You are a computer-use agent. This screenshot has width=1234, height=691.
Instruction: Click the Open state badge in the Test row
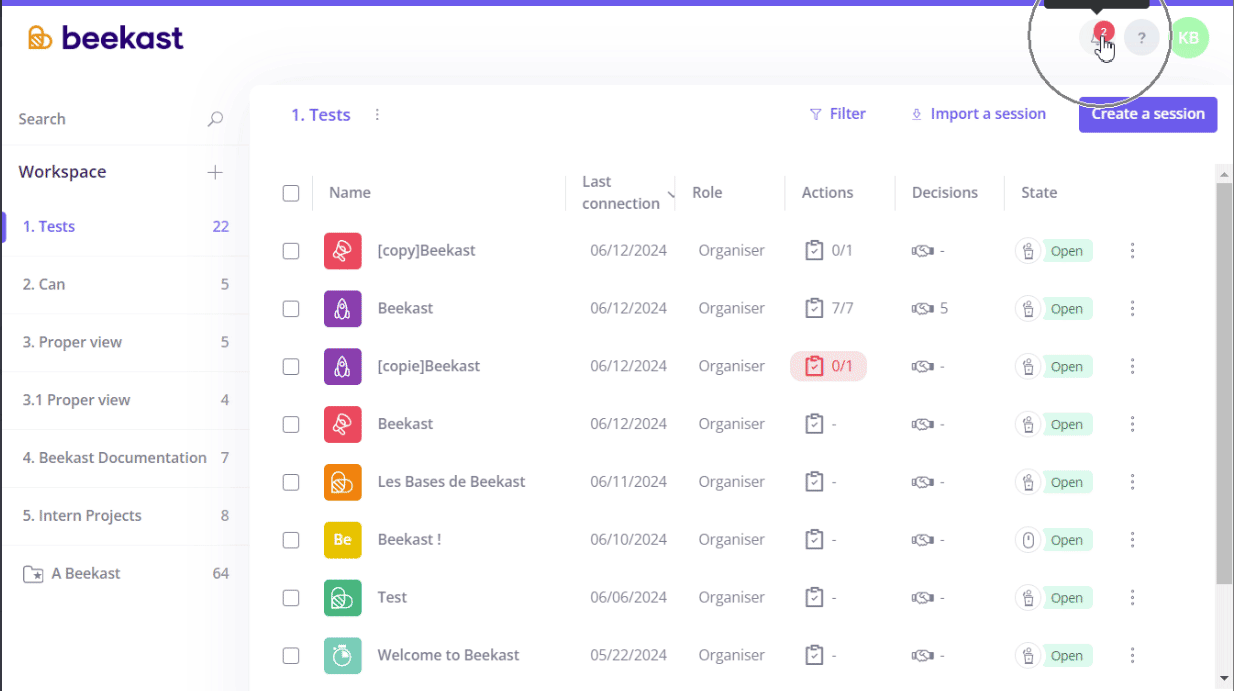1067,598
